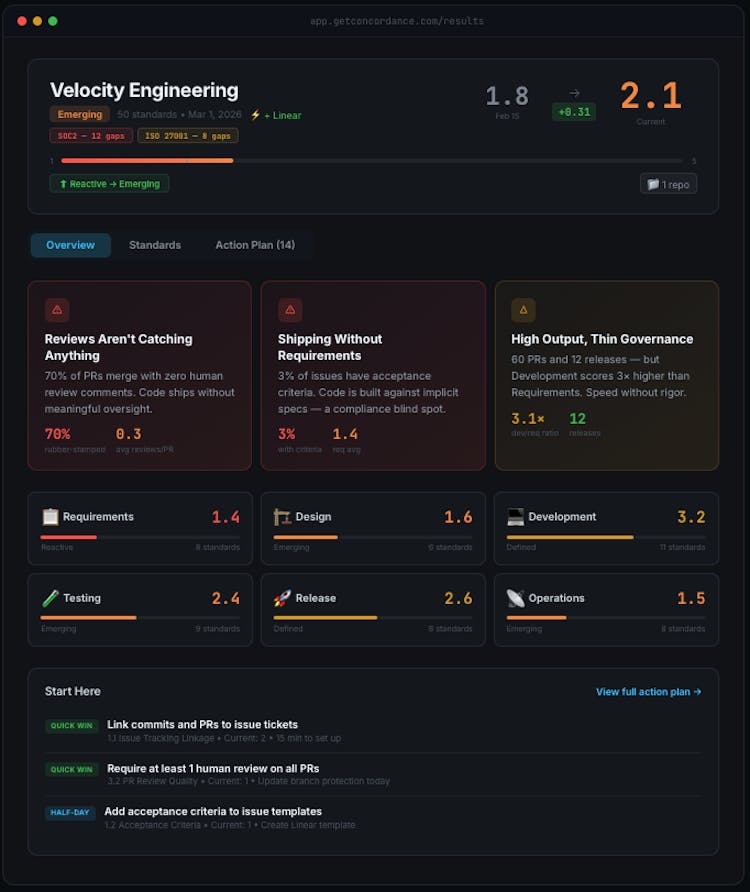Click the Requirements clipboard icon
750x892 pixels.
point(50,517)
